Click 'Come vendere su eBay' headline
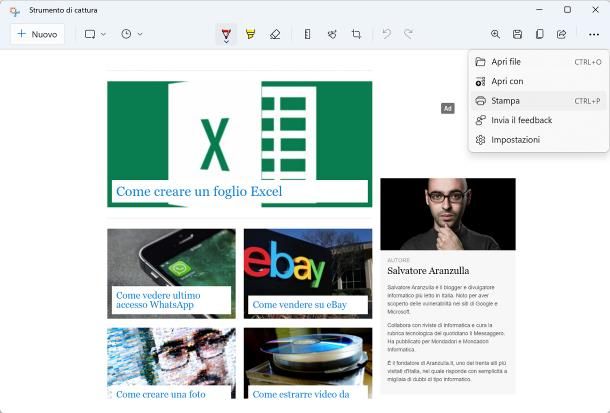Screen dimensions: 610x413 pyautogui.click(x=300, y=304)
